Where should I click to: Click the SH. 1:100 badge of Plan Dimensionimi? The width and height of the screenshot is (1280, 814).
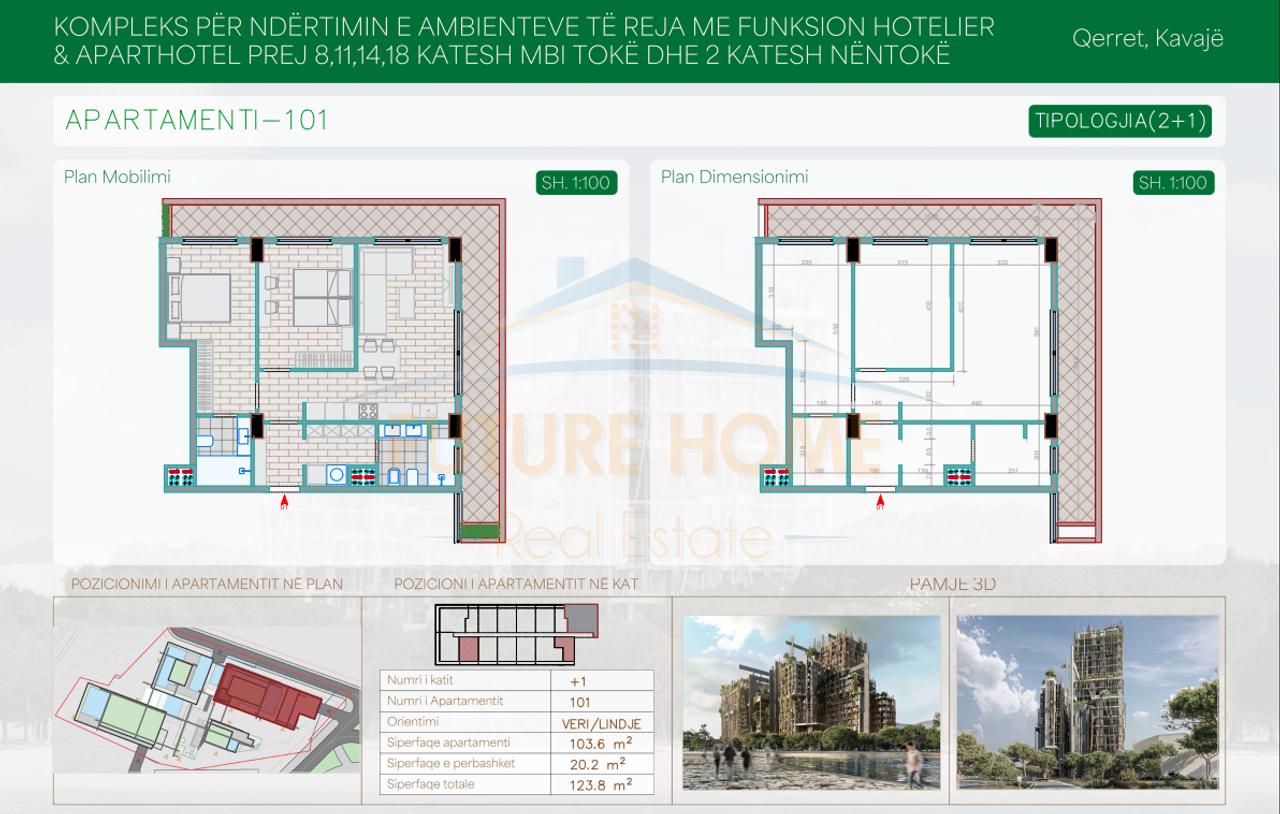[x=1175, y=182]
